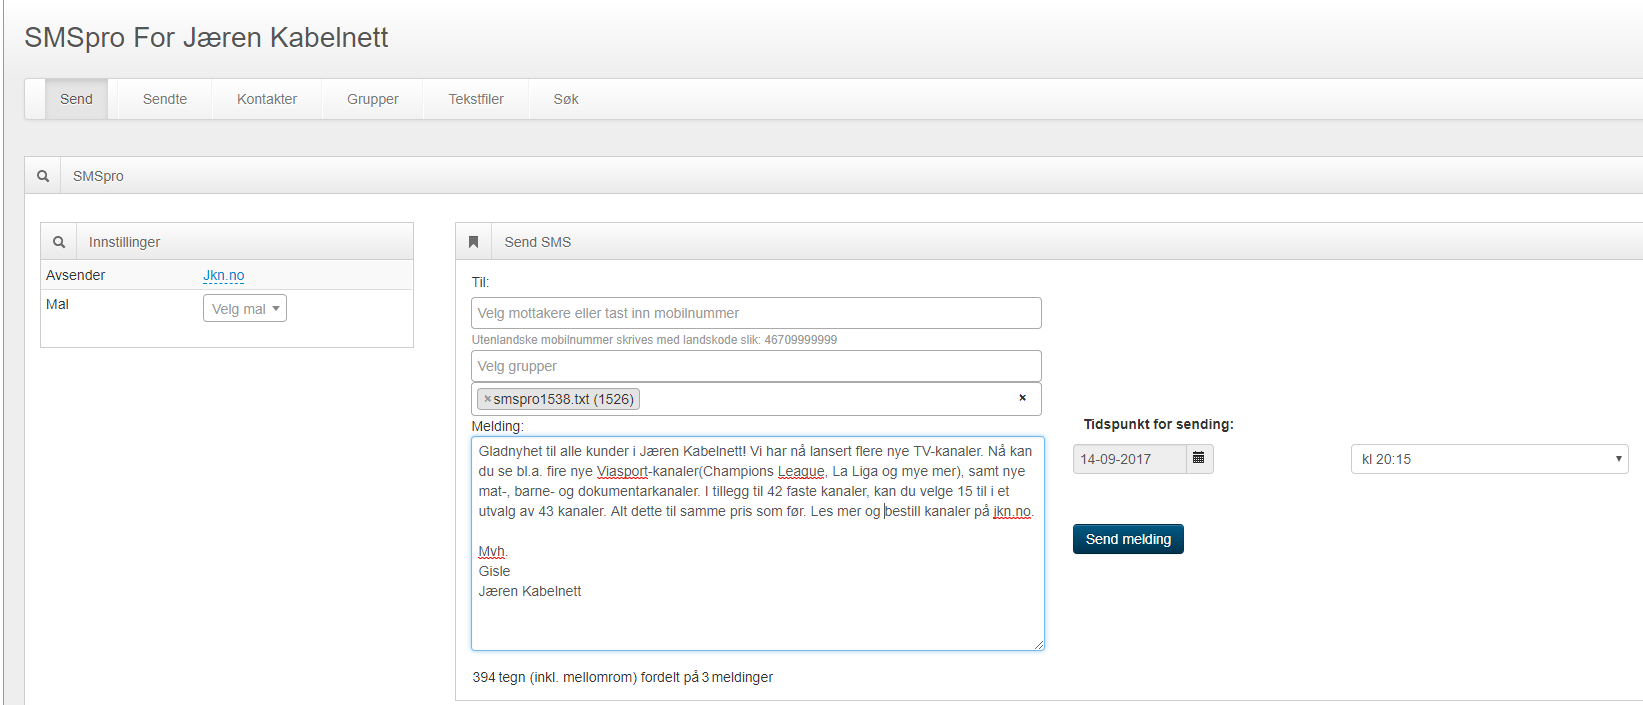
Task: Select the Søk tab
Action: click(x=566, y=99)
